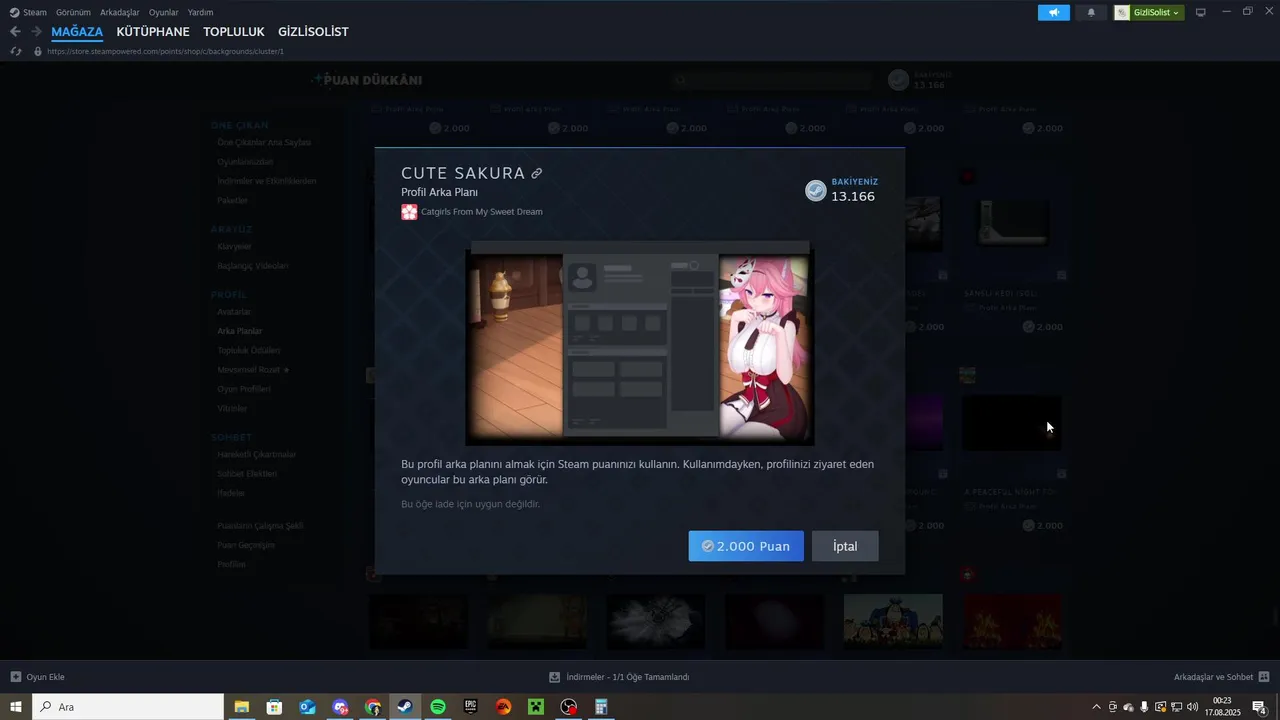This screenshot has width=1280, height=720.
Task: Click the Puan Dükkanı search field
Action: pyautogui.click(x=772, y=80)
